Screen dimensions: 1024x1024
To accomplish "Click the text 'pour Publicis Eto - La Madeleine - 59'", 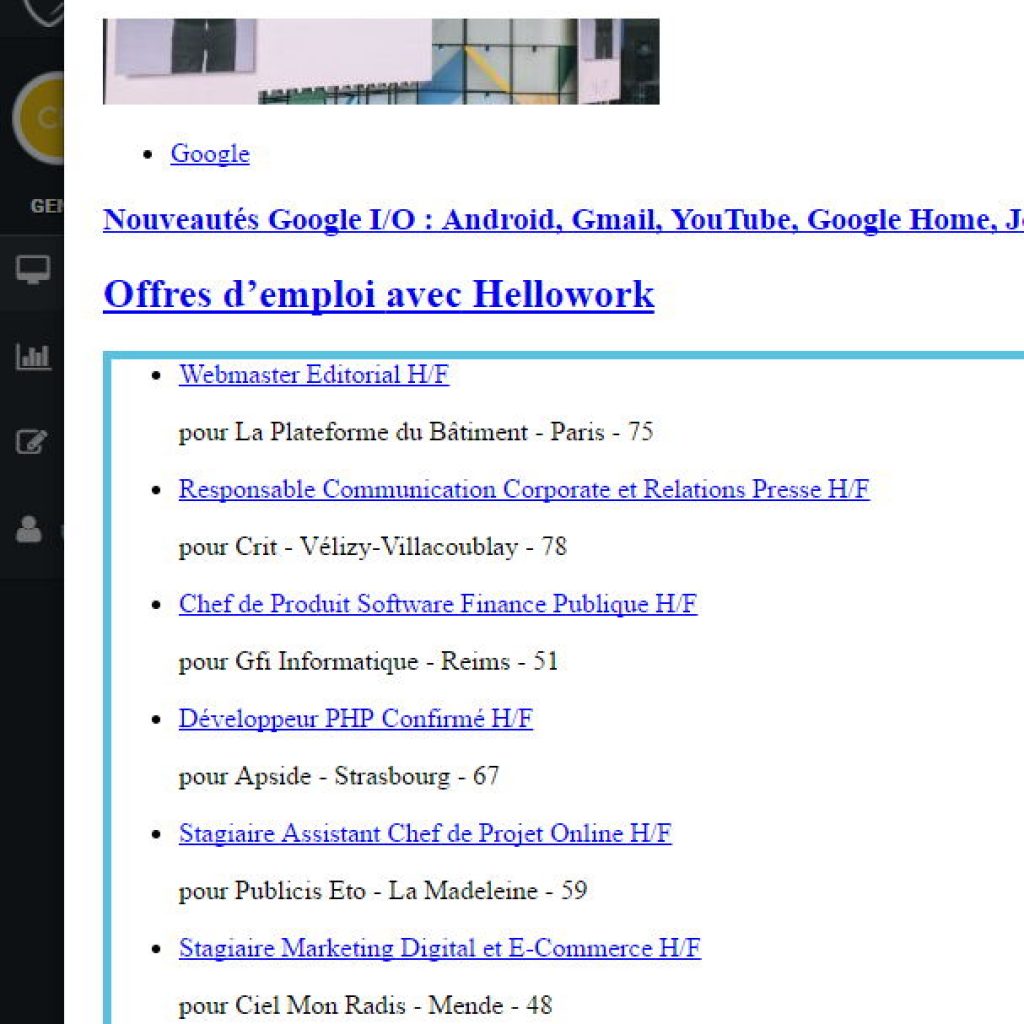I will (x=383, y=891).
